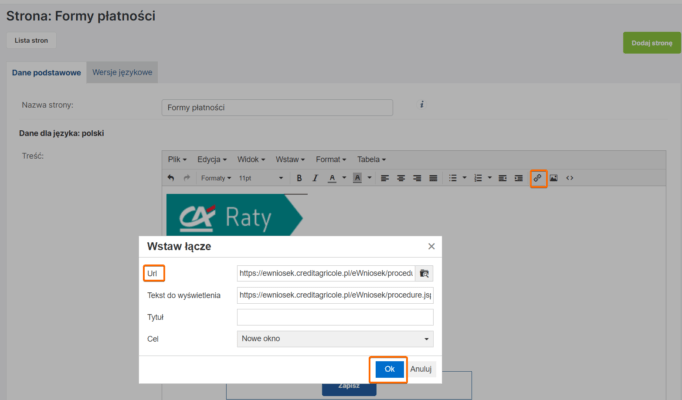Click the Anuluj button
The image size is (682, 400).
click(x=421, y=369)
